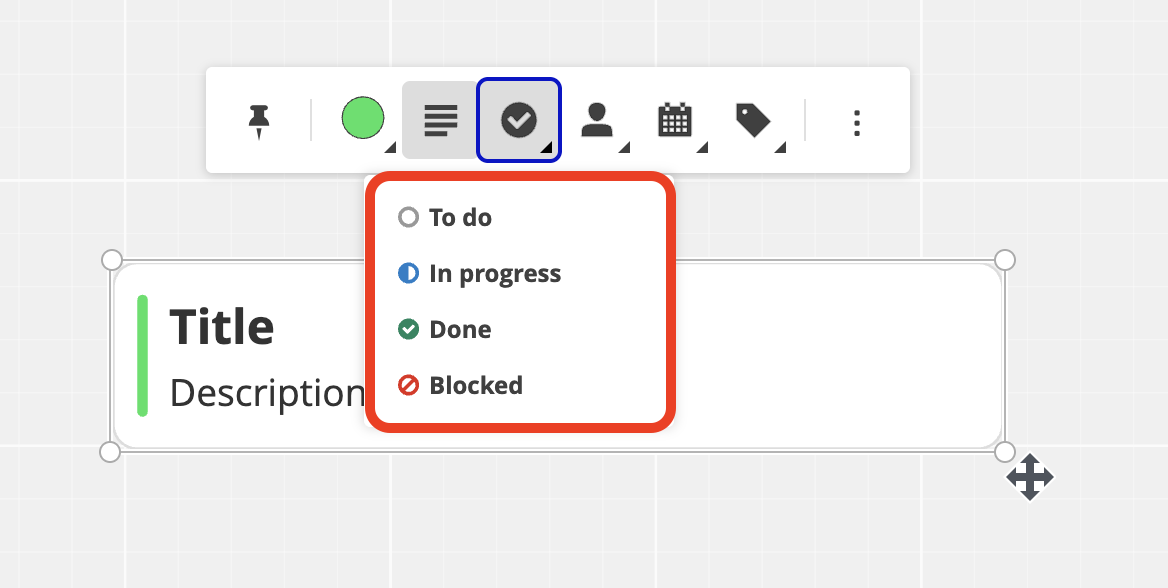The height and width of the screenshot is (588, 1168).
Task: Click the top-left resize handle of card
Action: tap(111, 260)
